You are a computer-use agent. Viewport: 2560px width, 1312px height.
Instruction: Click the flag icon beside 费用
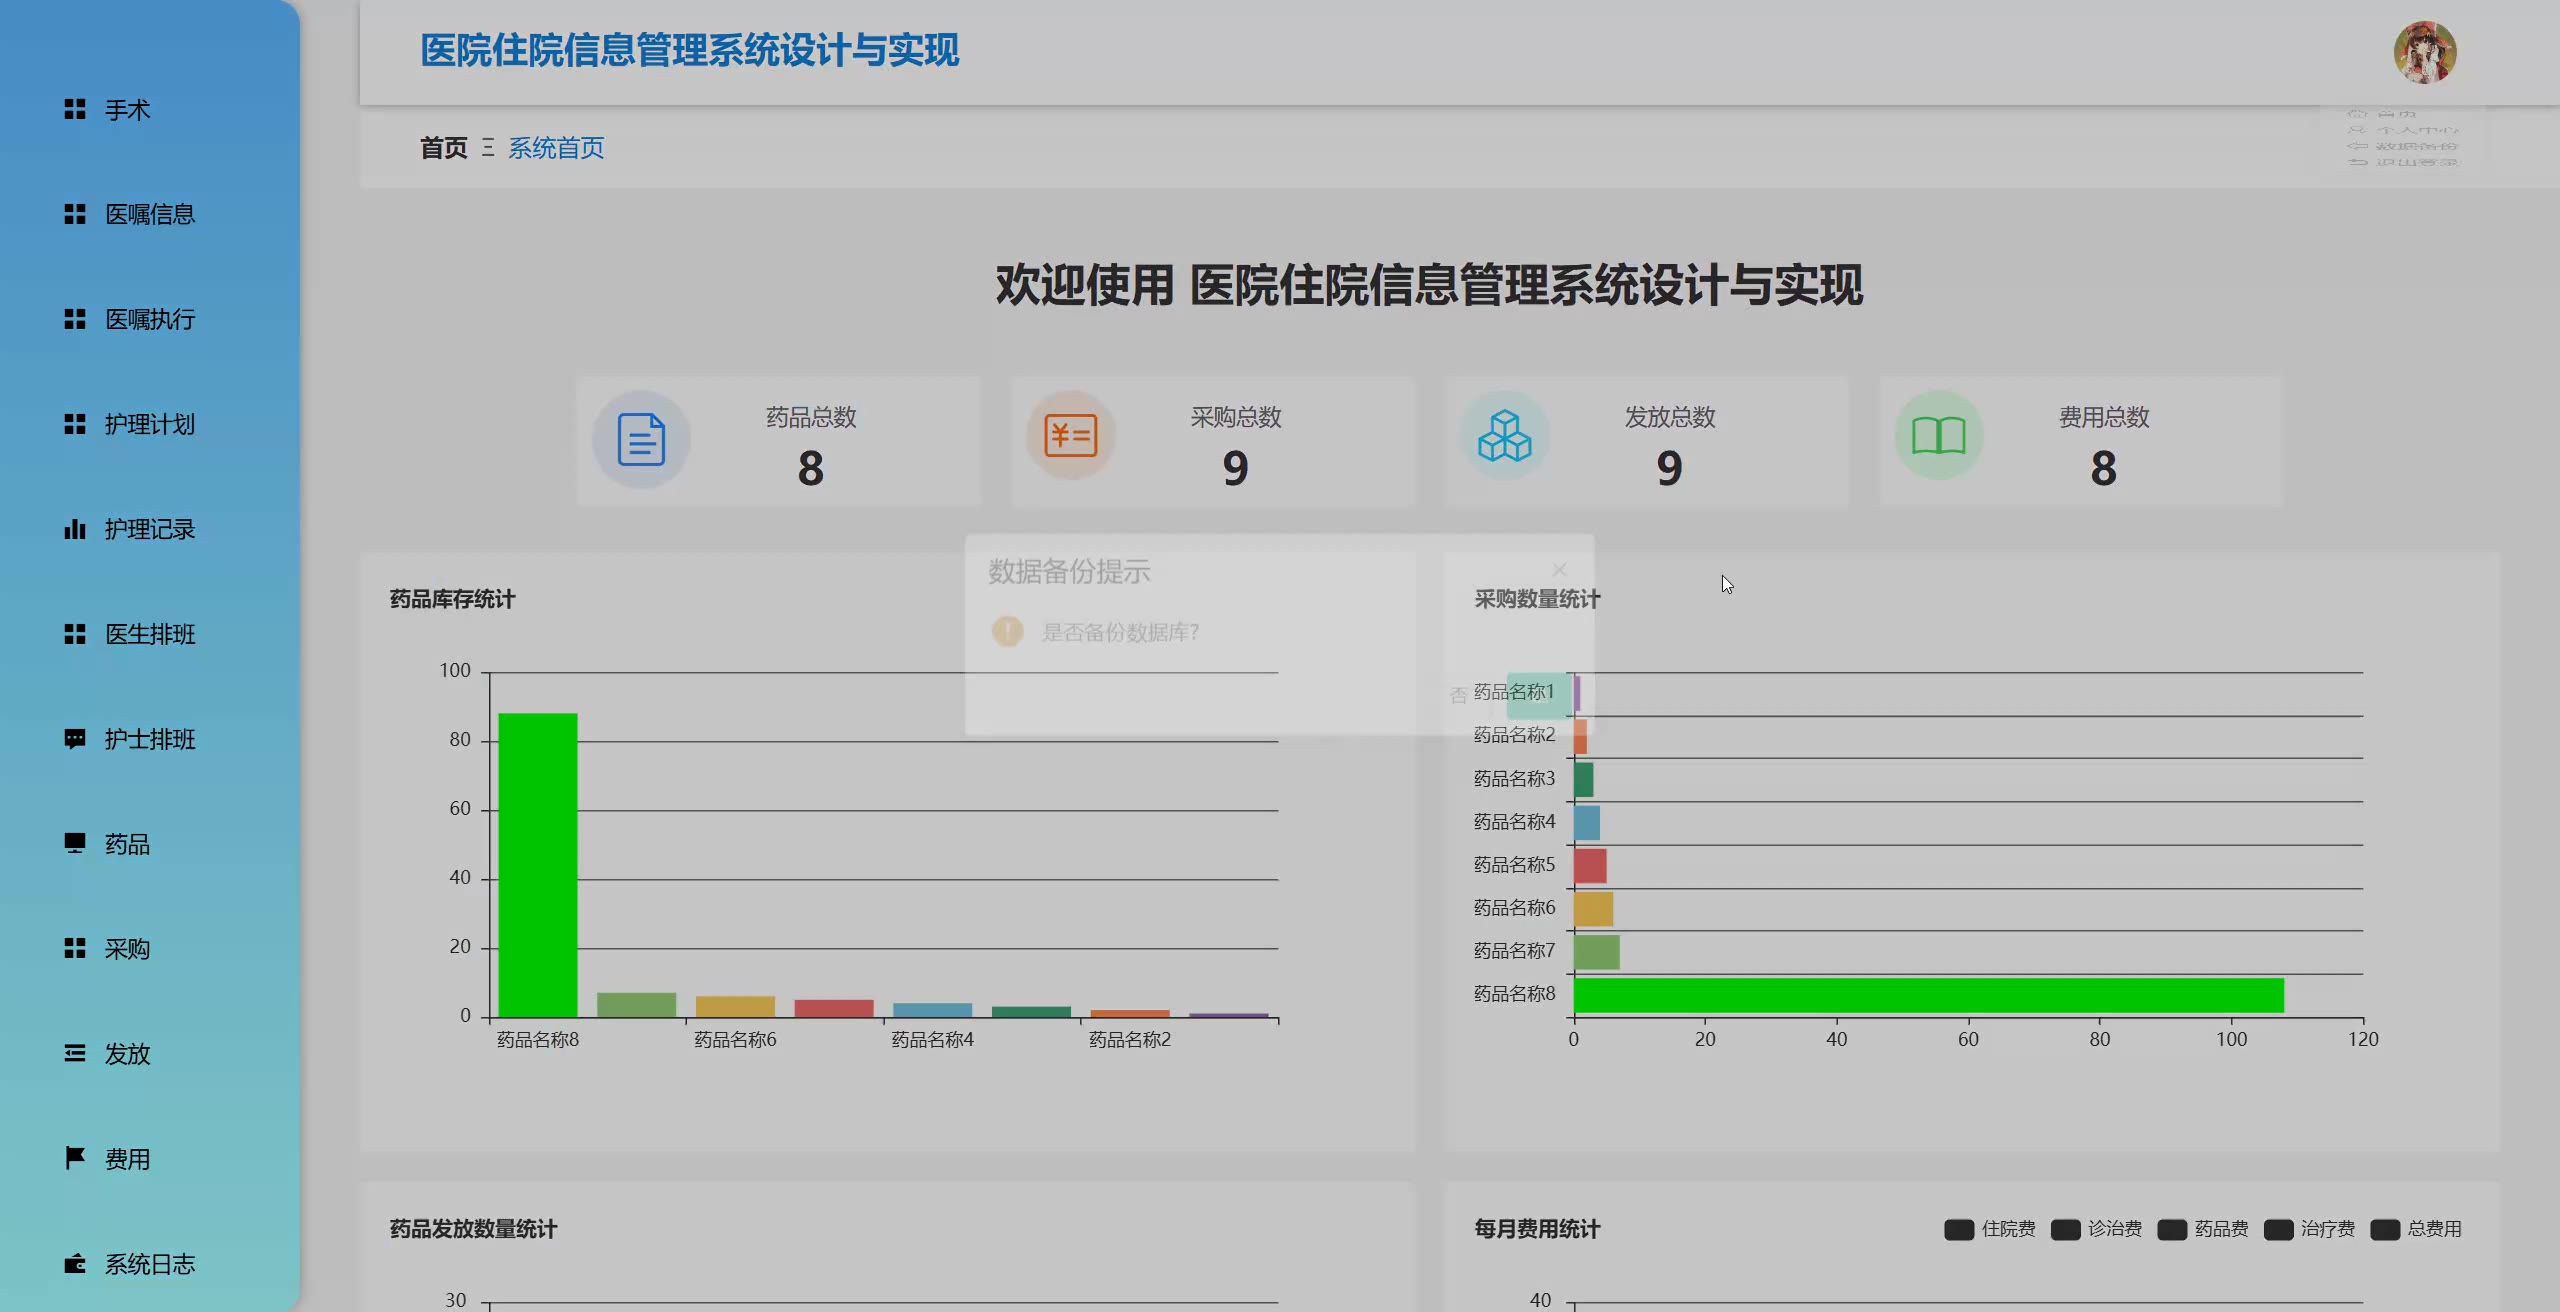click(75, 1158)
